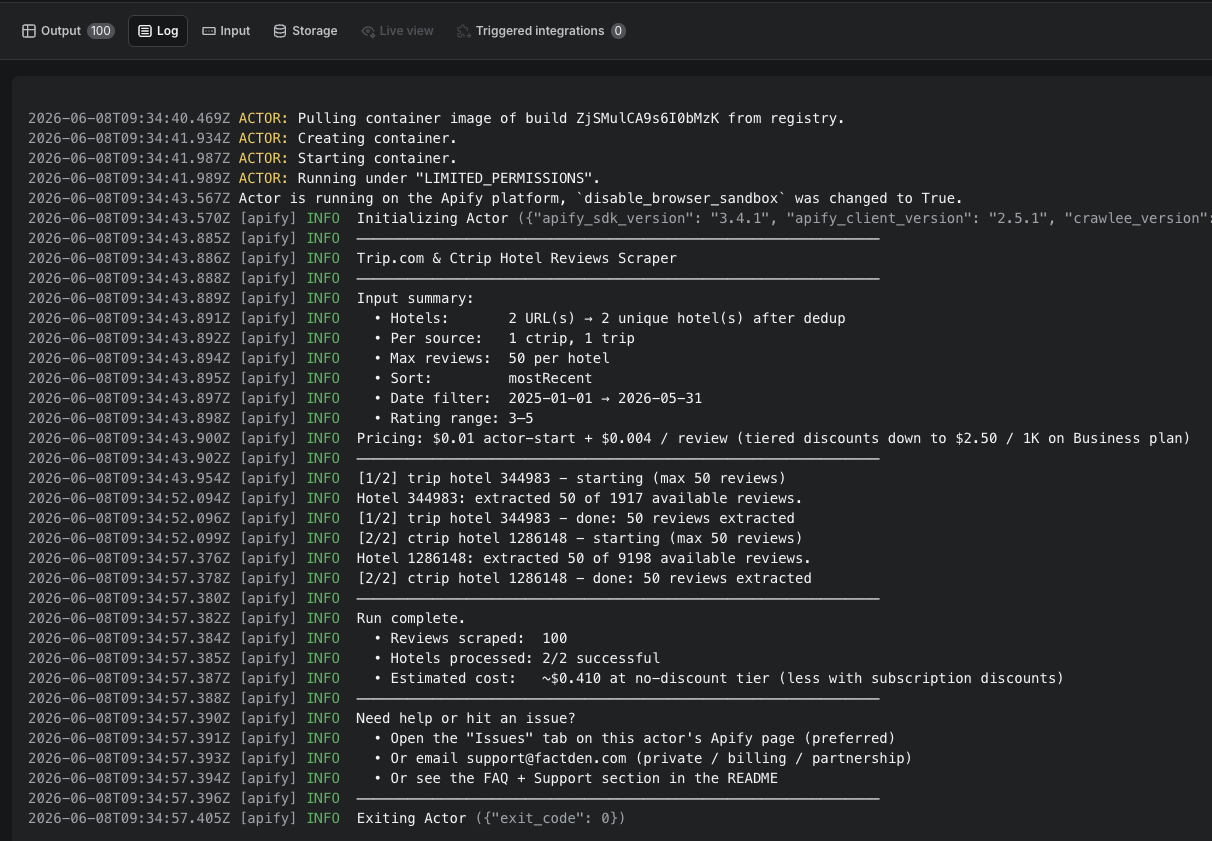Click the Output table icon
The height and width of the screenshot is (841, 1212).
point(29,31)
